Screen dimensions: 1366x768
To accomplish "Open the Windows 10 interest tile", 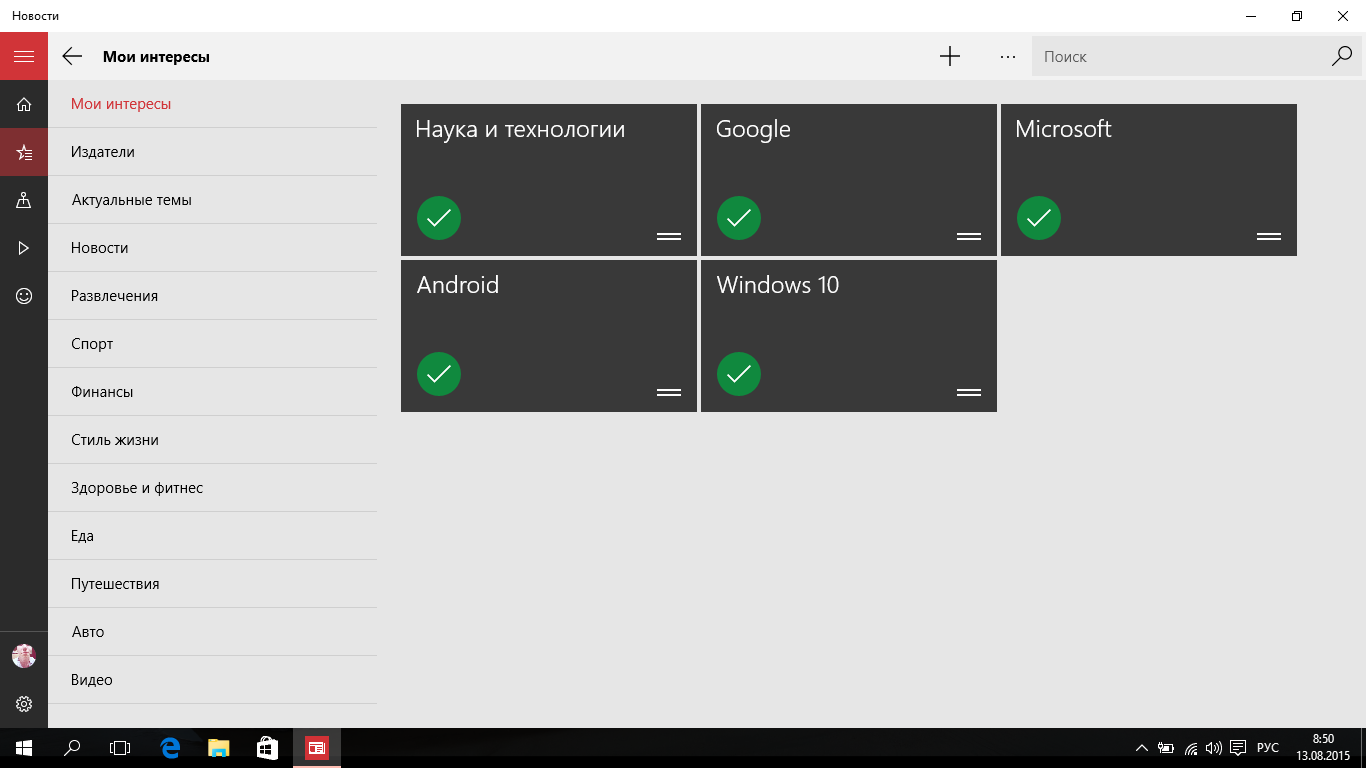I will tap(849, 336).
